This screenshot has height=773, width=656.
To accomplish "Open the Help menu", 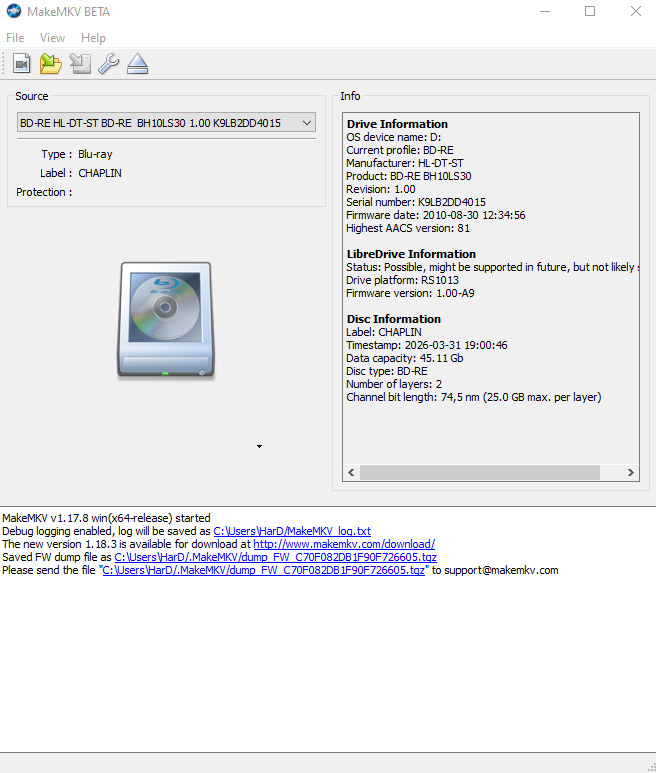I will click(x=93, y=38).
